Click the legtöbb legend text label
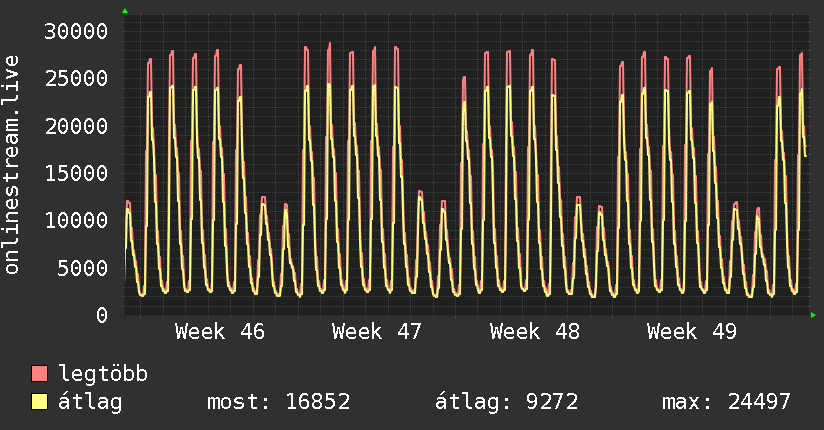824x430 pixels. (x=104, y=375)
